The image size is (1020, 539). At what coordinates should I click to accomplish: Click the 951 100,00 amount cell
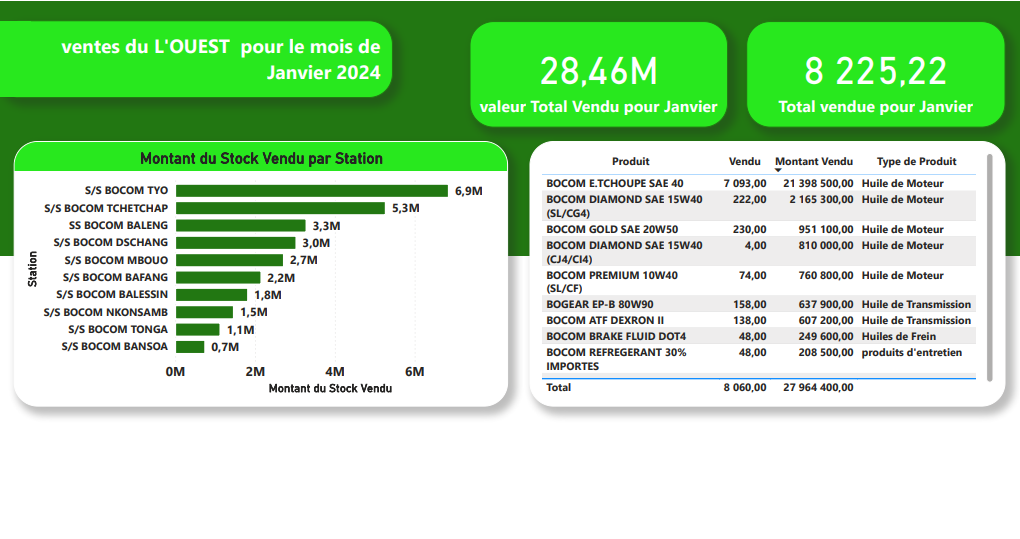(825, 229)
